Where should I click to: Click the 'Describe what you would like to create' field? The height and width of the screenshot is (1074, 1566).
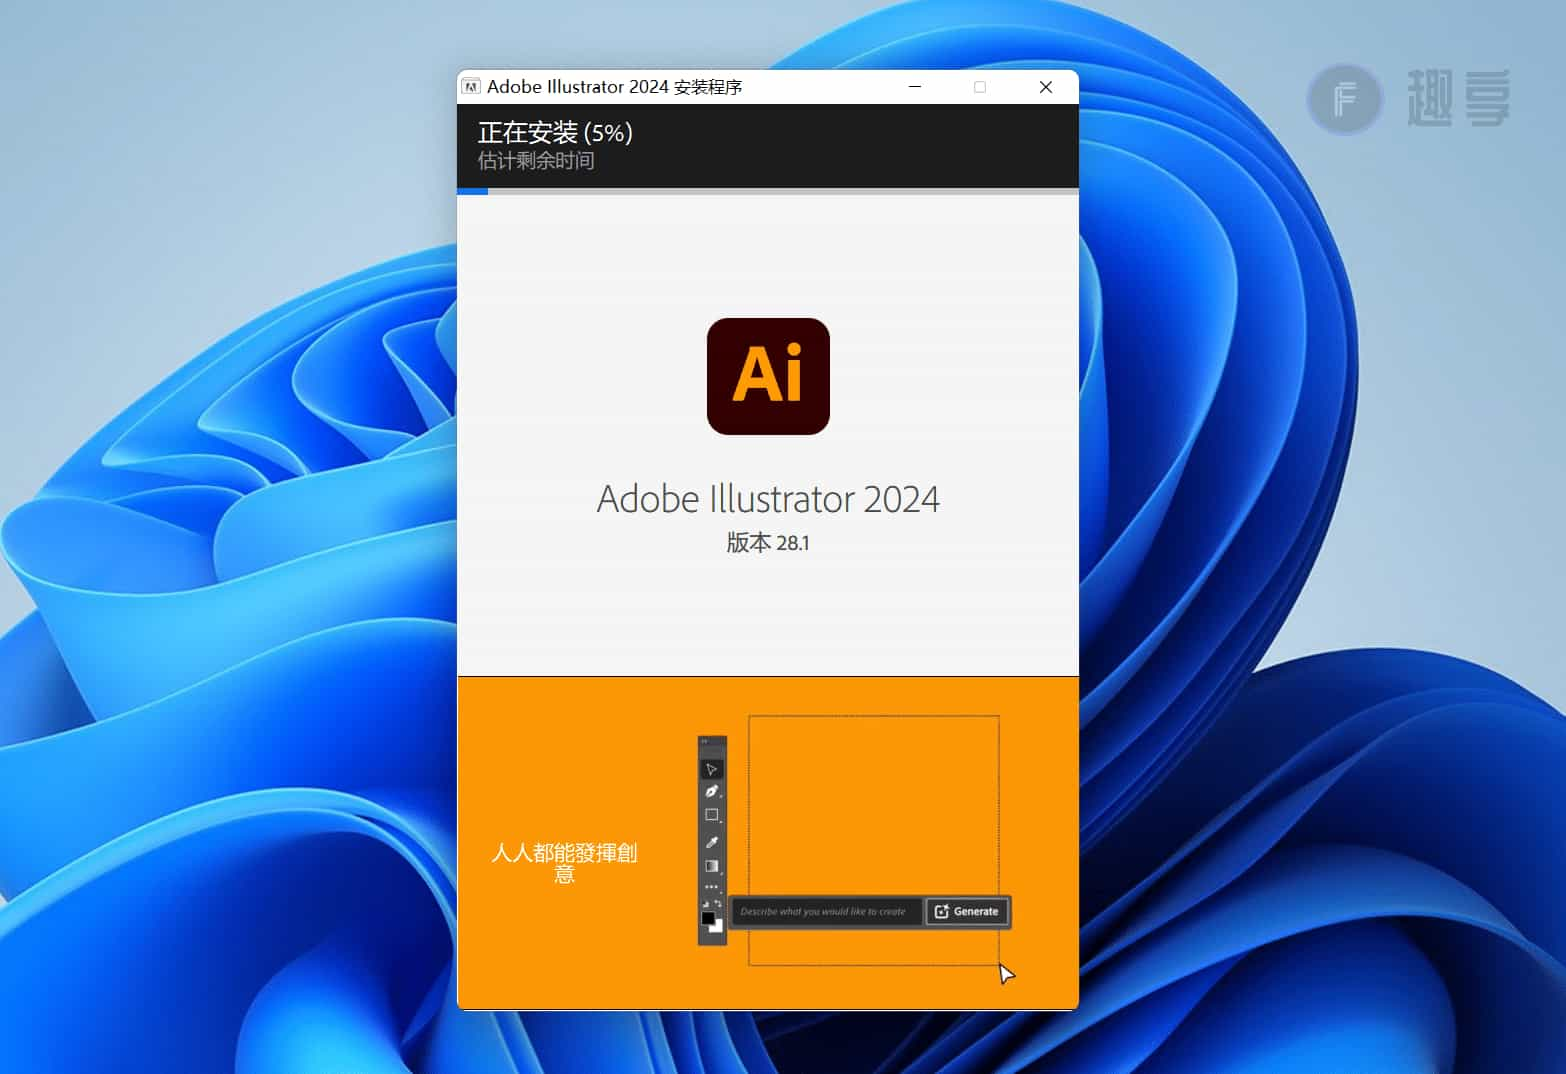tap(825, 911)
